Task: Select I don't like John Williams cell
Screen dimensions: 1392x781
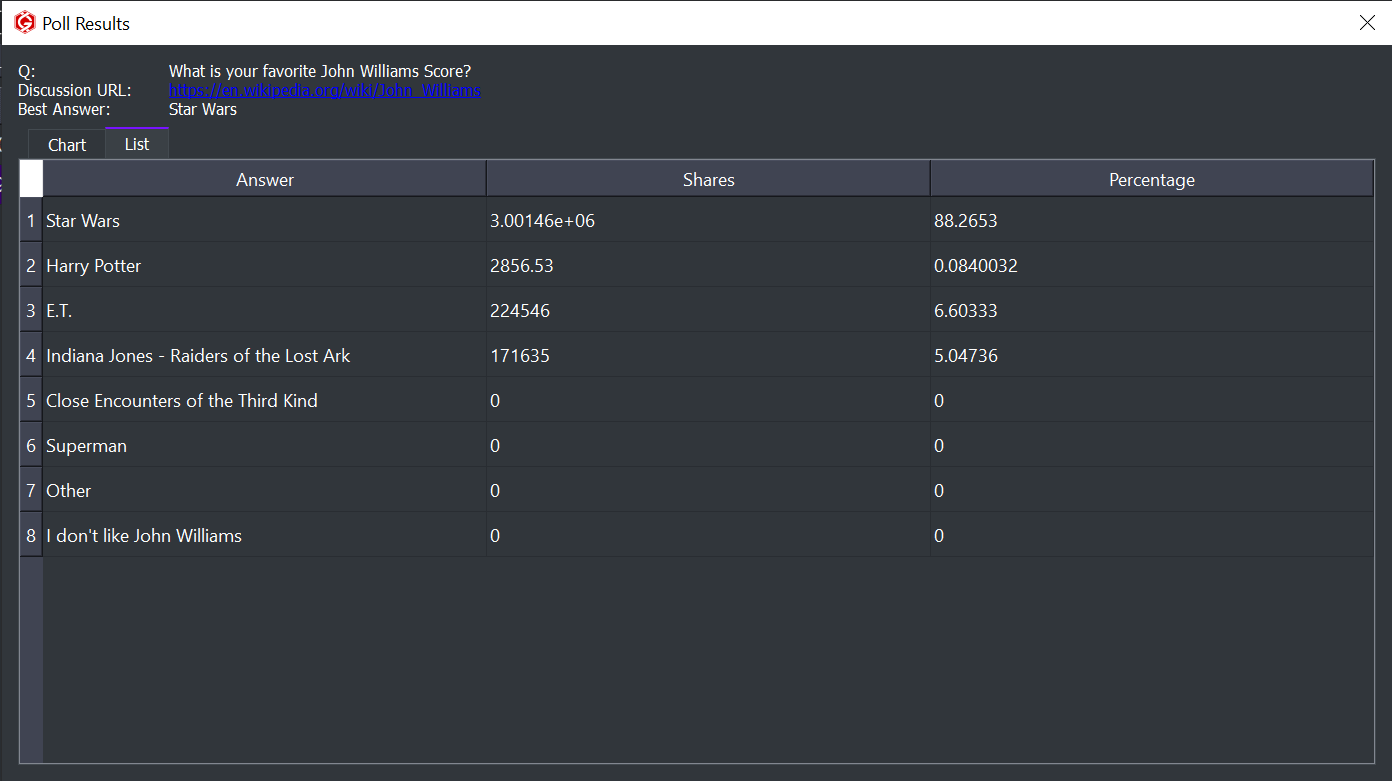Action: click(x=265, y=535)
